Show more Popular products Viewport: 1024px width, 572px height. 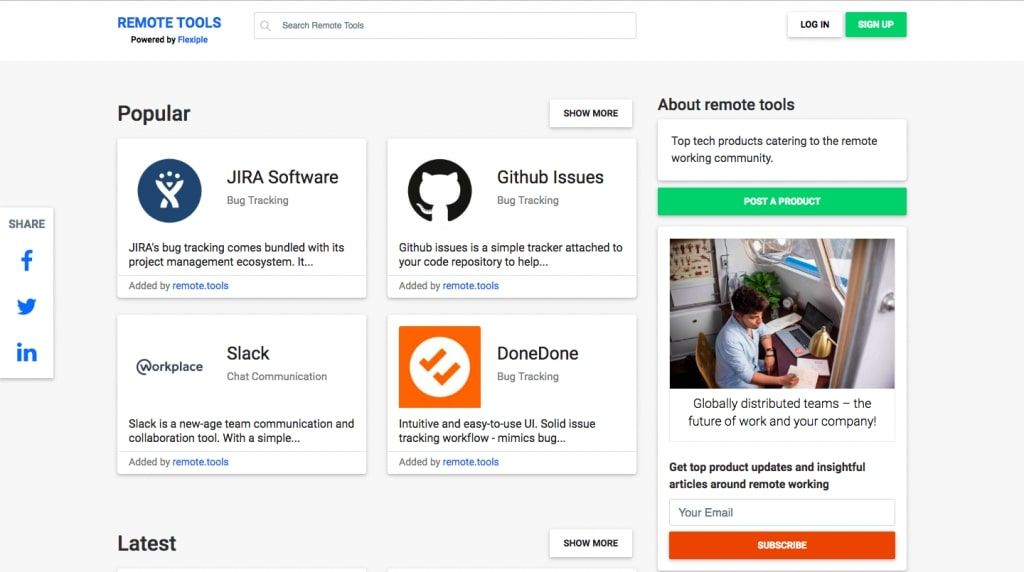(590, 113)
